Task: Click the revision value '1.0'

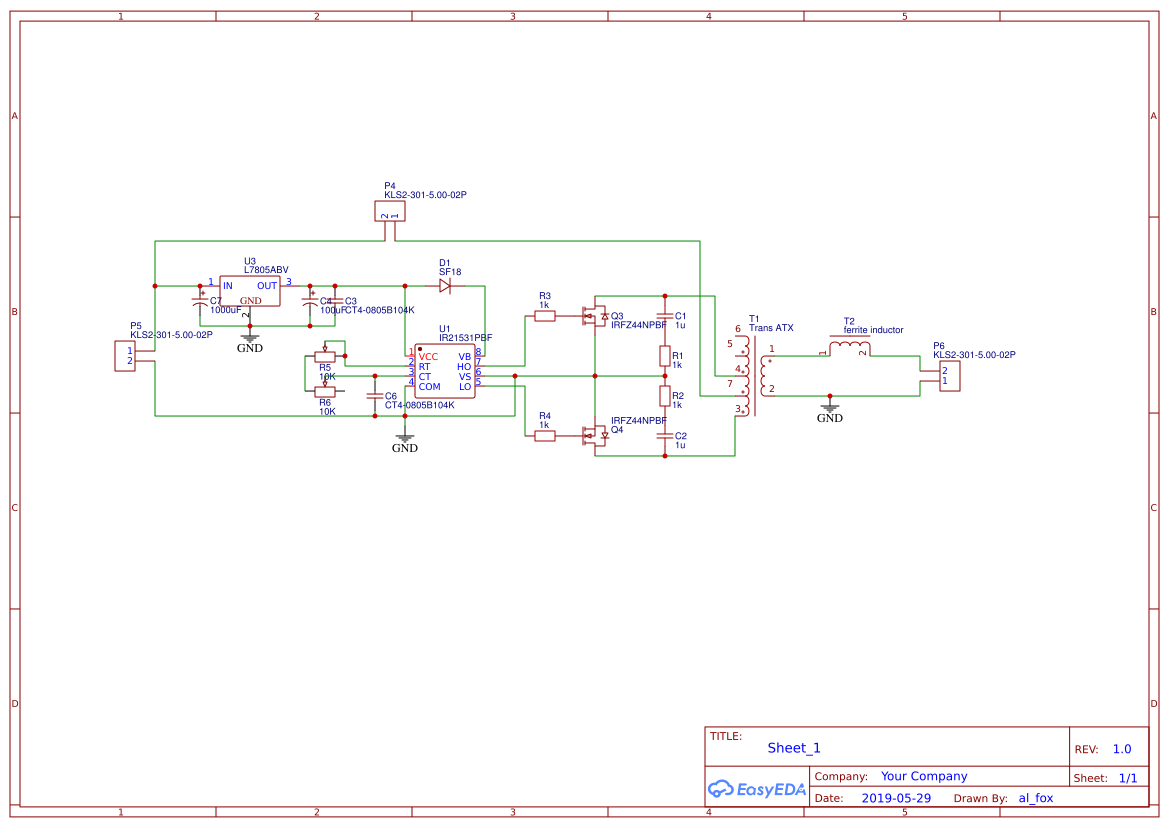Action: click(1122, 749)
